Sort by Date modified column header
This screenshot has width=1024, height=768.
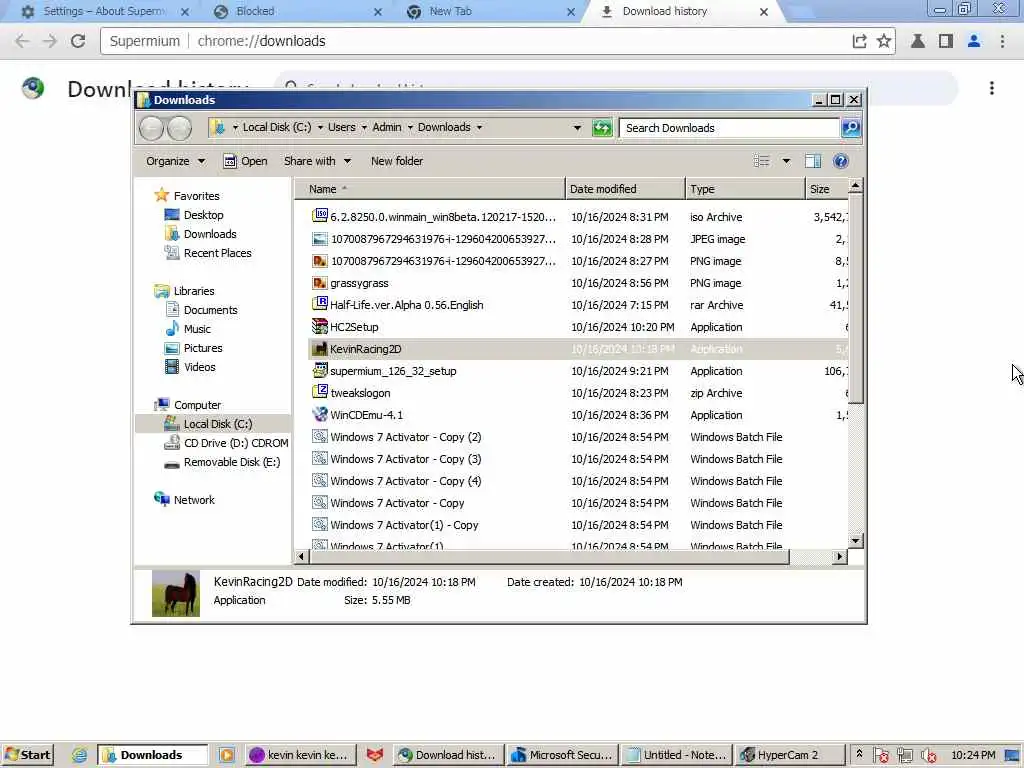(x=625, y=189)
